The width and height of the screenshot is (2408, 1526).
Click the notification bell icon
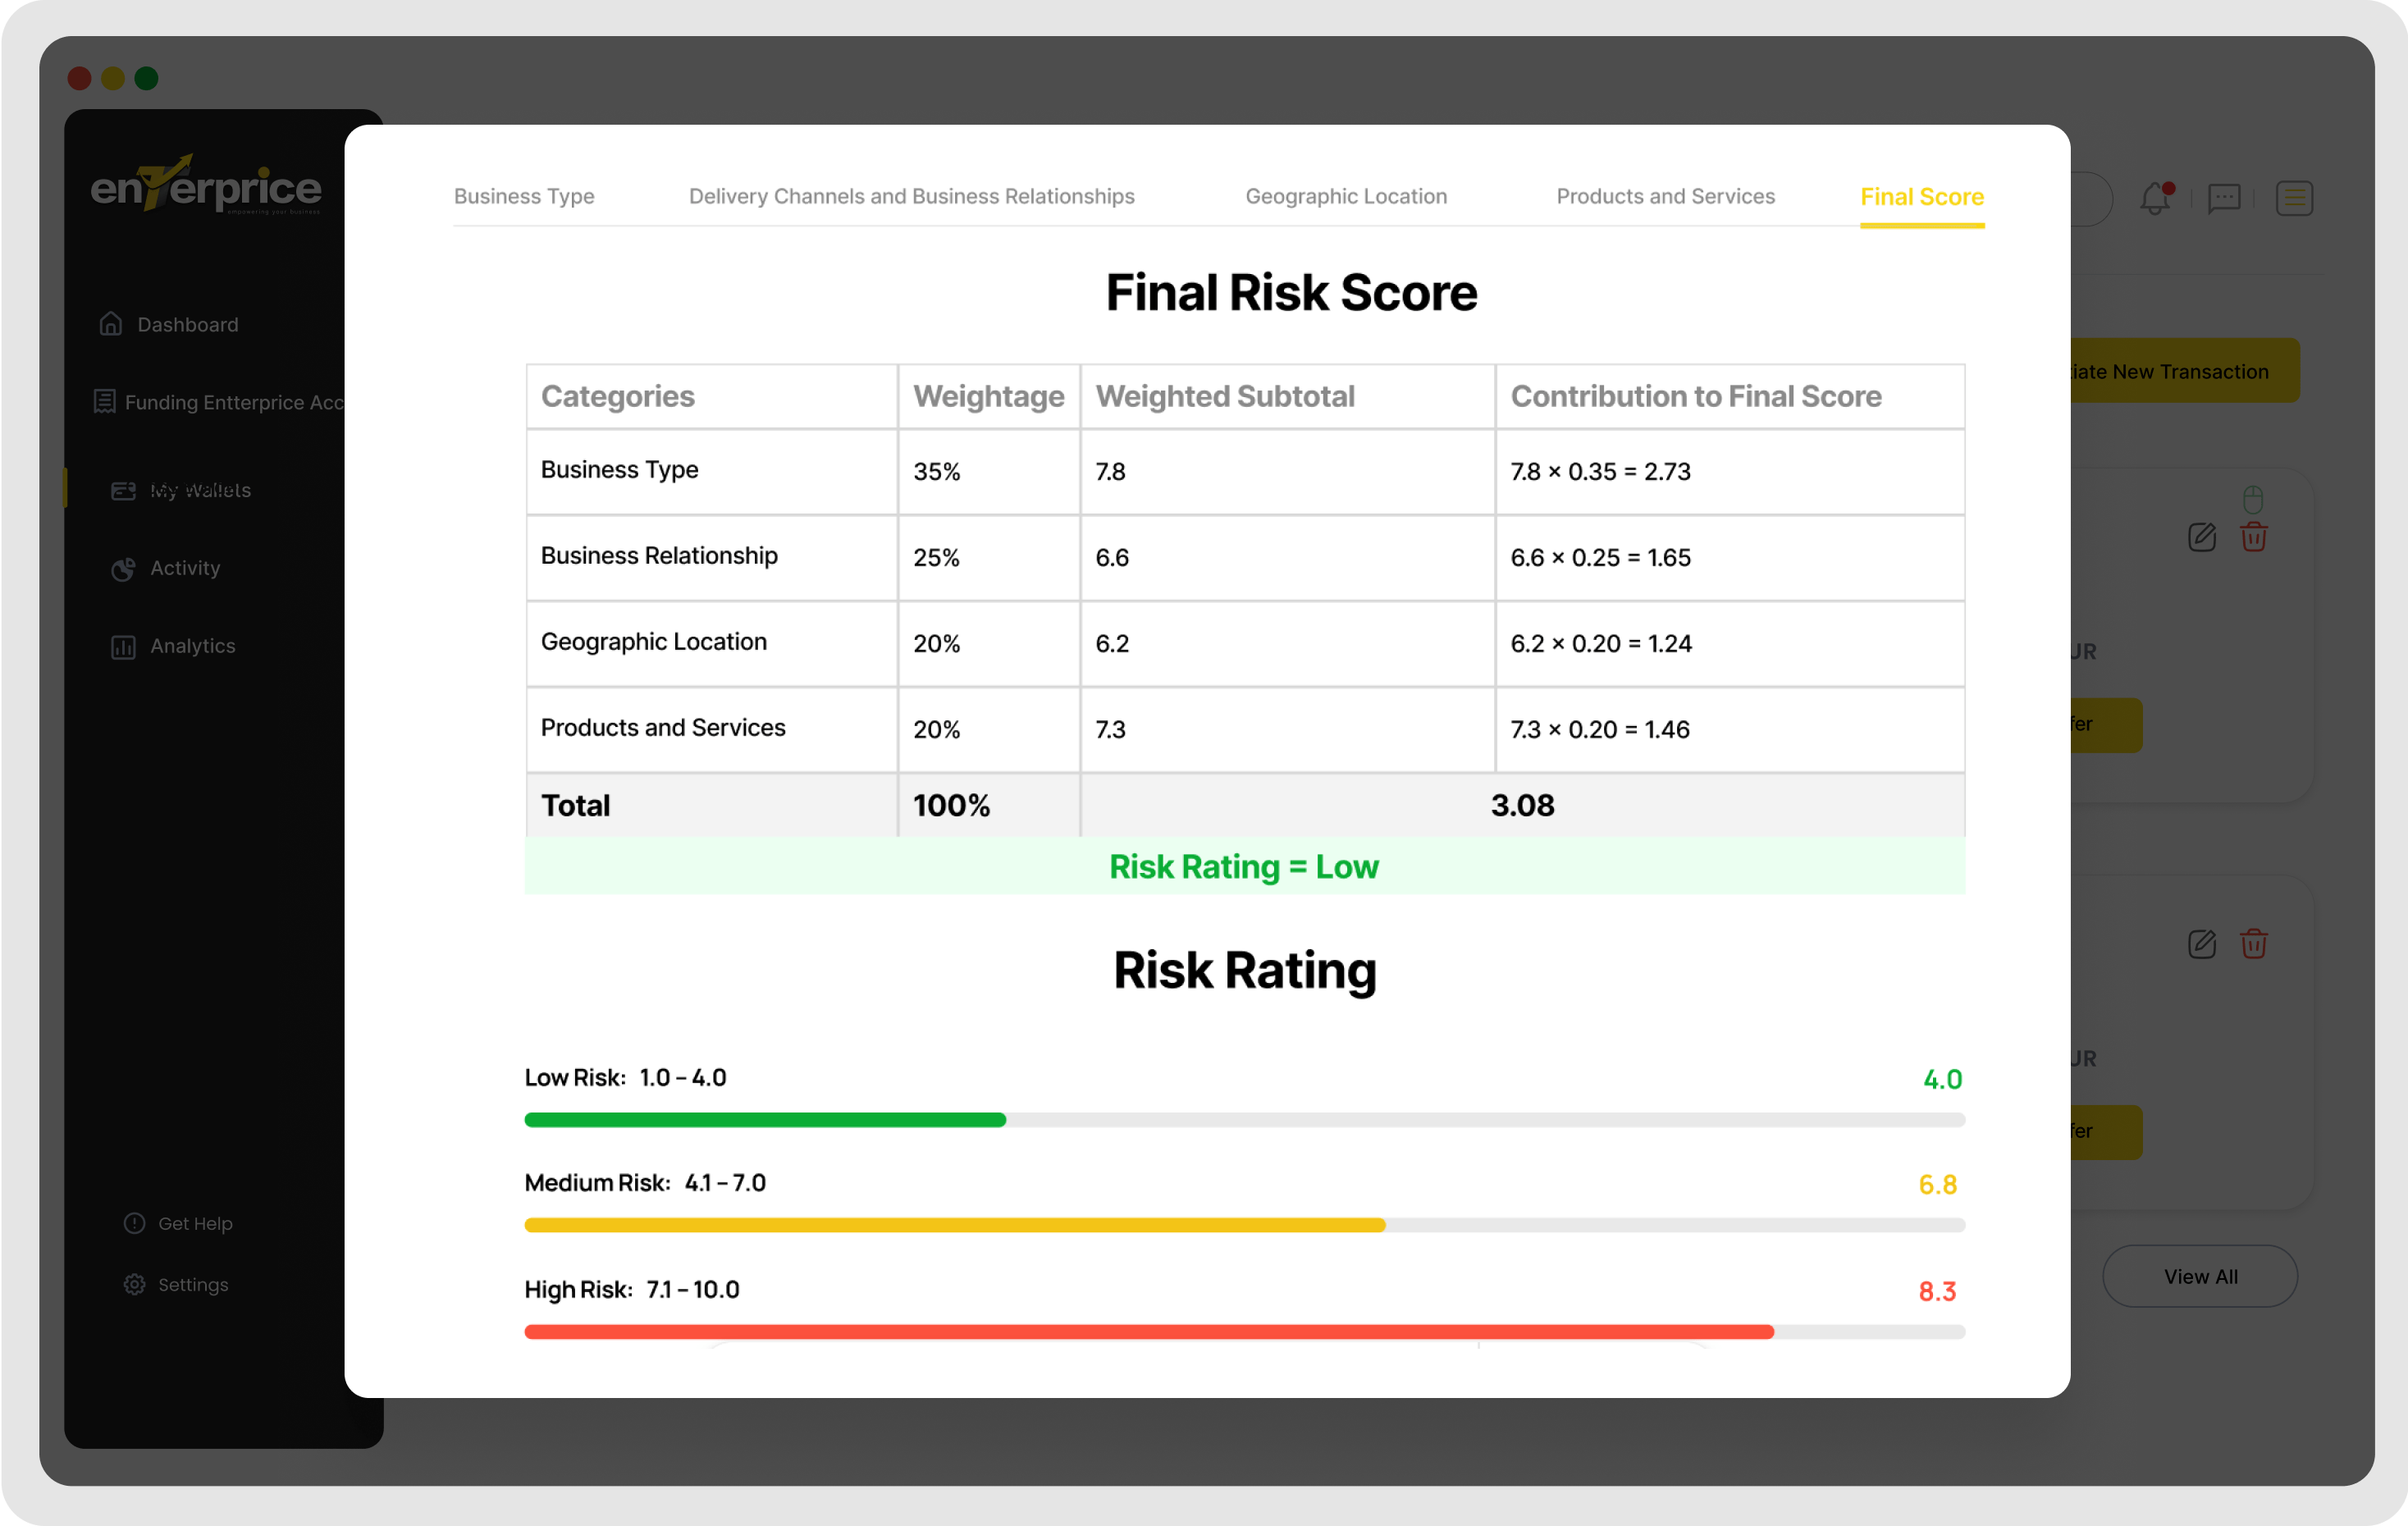(2155, 198)
